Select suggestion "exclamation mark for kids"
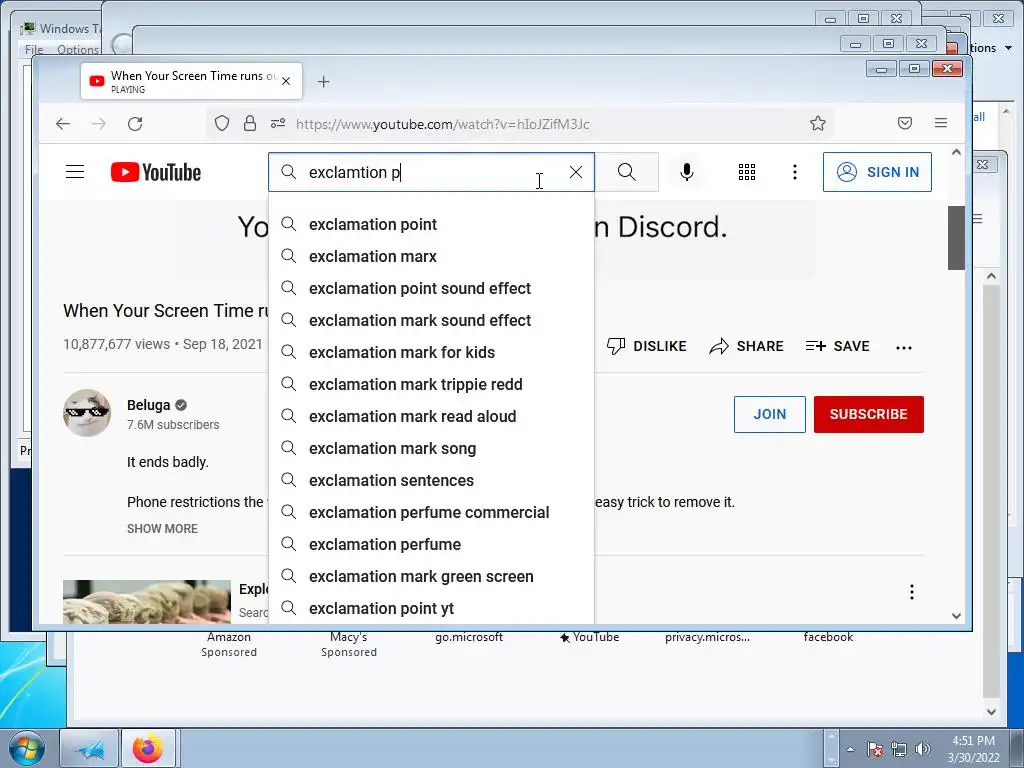1024x768 pixels. coord(431,352)
